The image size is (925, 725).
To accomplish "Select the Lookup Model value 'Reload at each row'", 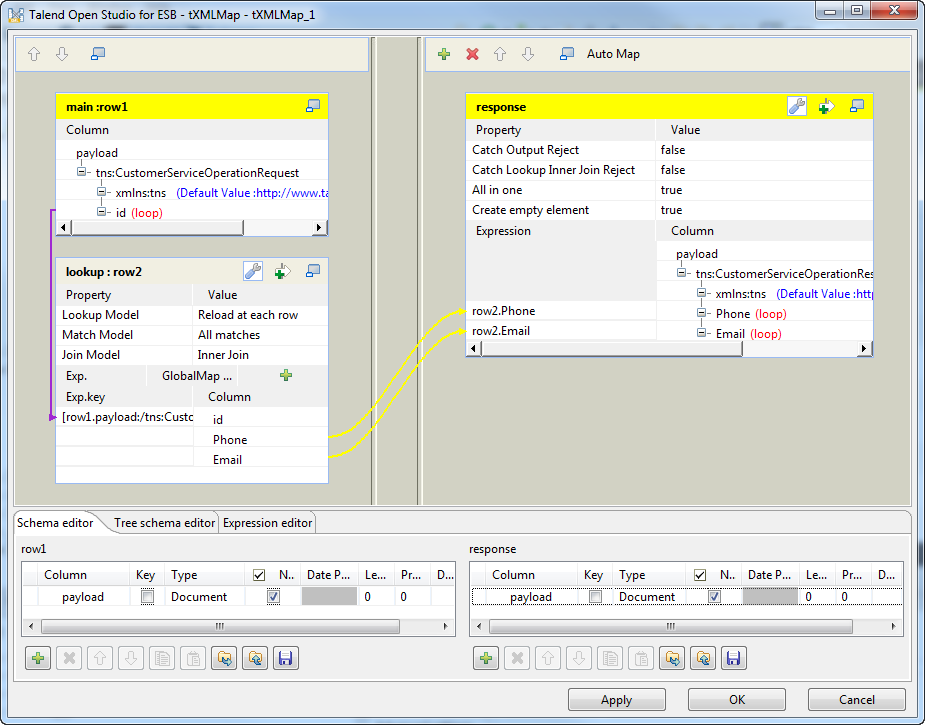I will click(x=248, y=315).
